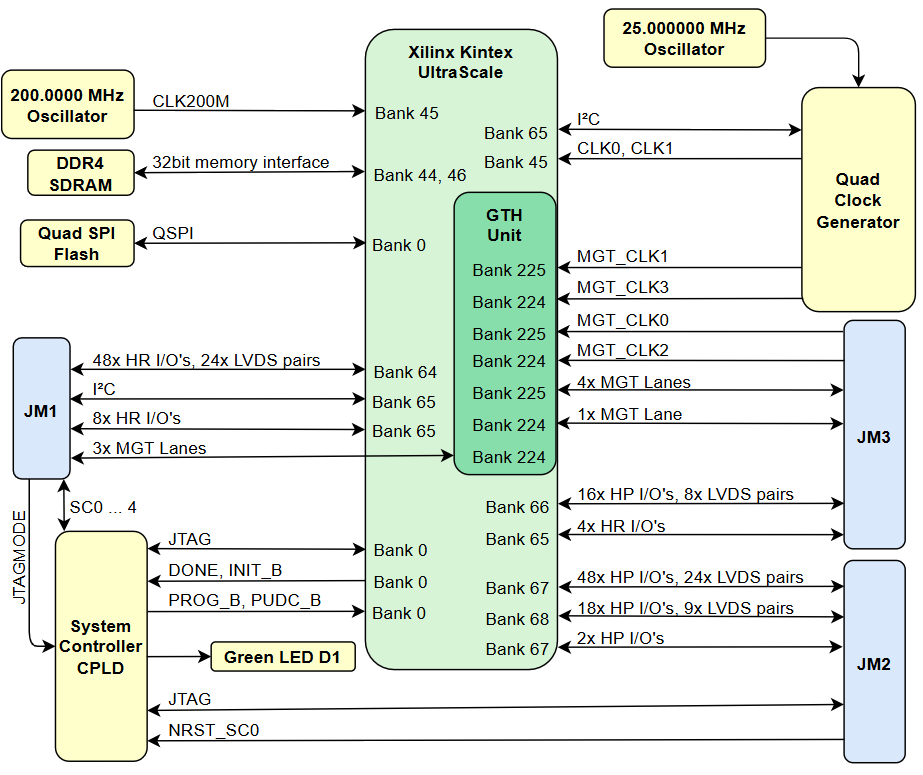Select the 32bit memory interface label

240,162
